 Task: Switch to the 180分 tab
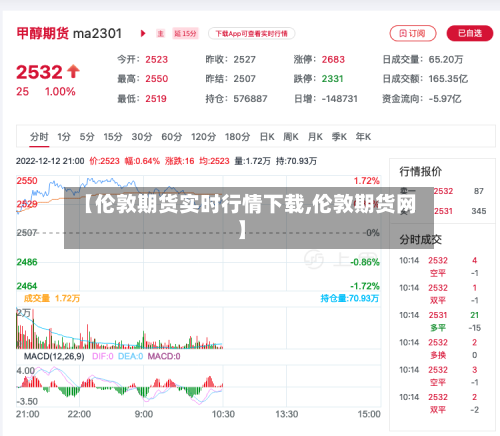click(237, 137)
